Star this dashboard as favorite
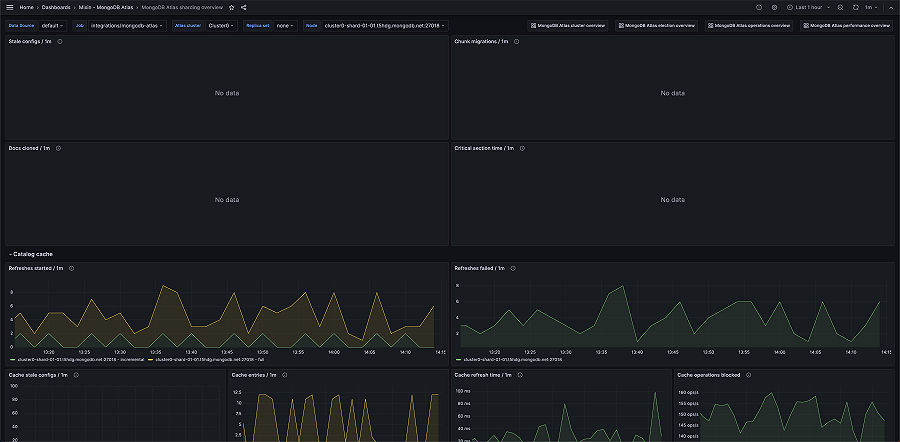Image resolution: width=900 pixels, height=442 pixels. pos(232,7)
